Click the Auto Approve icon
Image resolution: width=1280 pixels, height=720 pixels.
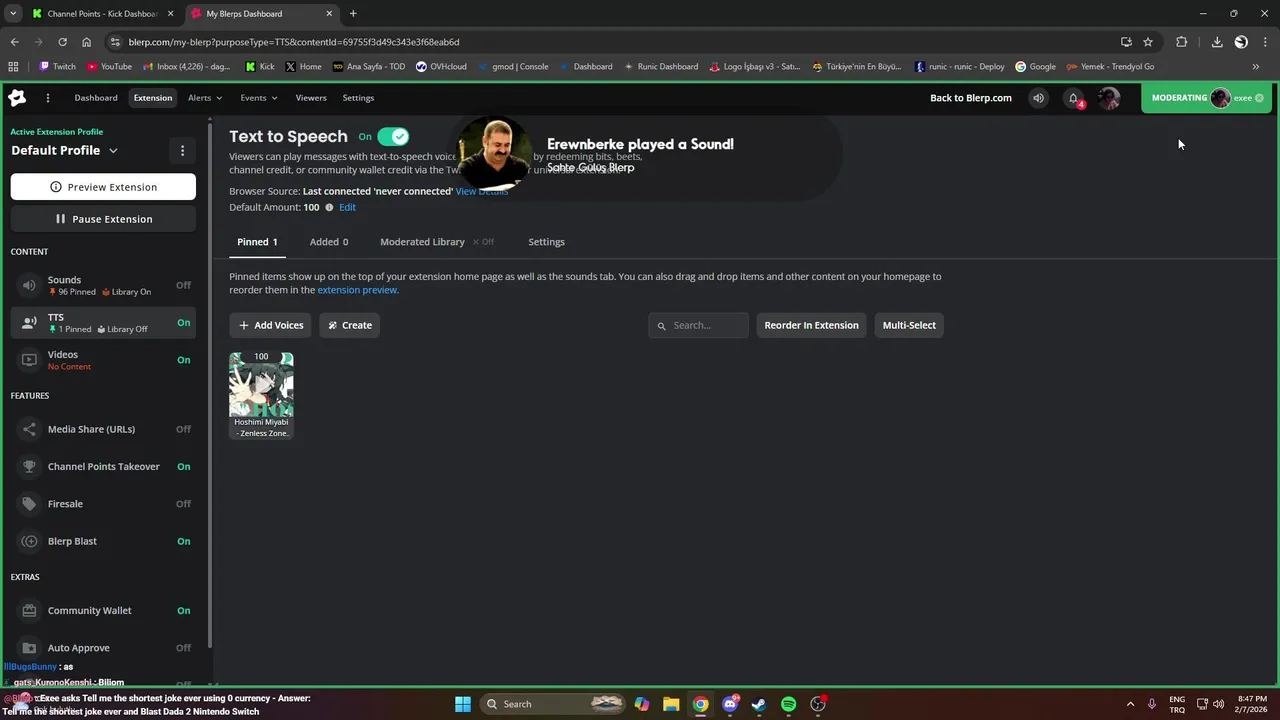point(29,648)
